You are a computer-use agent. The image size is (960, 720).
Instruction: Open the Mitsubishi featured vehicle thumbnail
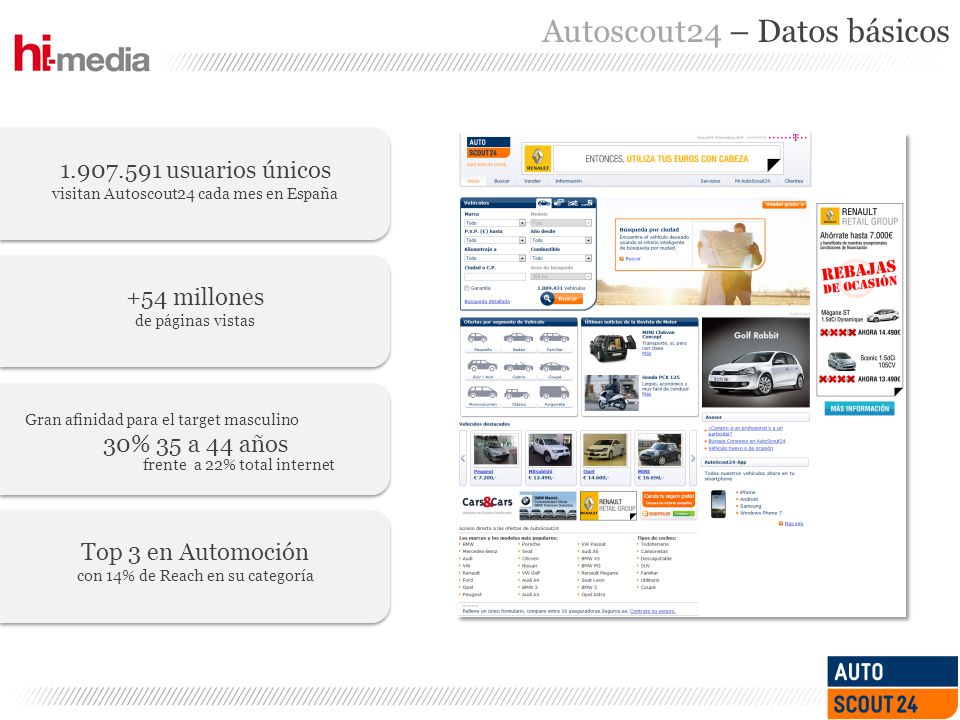(550, 450)
